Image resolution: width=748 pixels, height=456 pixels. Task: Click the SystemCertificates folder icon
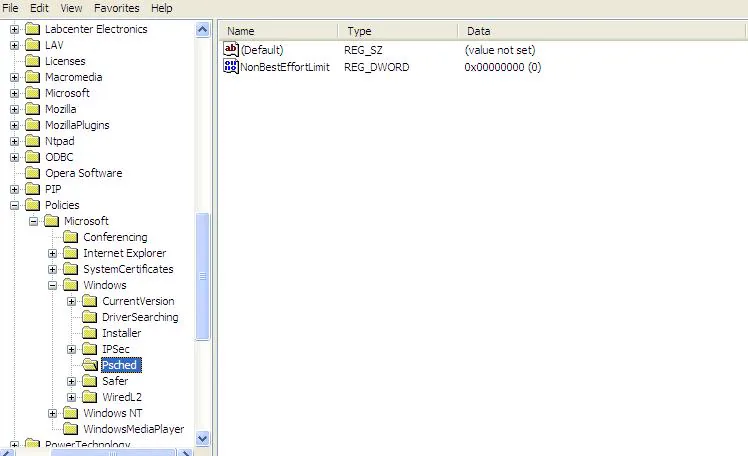pos(71,269)
